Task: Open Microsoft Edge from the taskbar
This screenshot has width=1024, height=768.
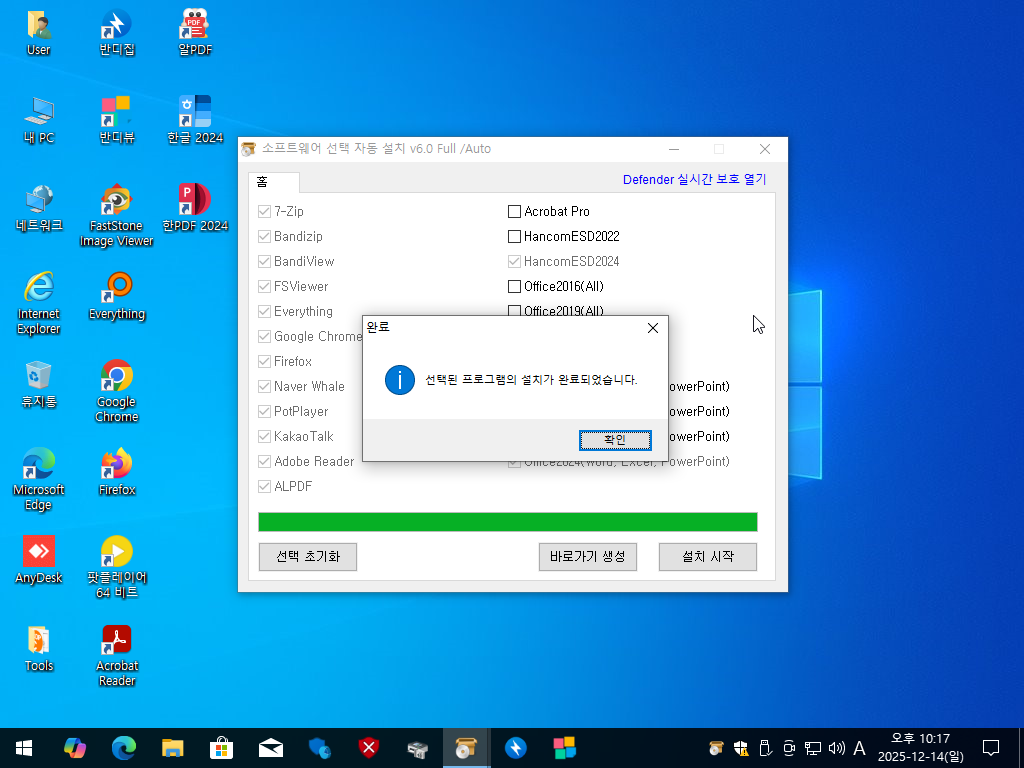Action: (x=123, y=748)
